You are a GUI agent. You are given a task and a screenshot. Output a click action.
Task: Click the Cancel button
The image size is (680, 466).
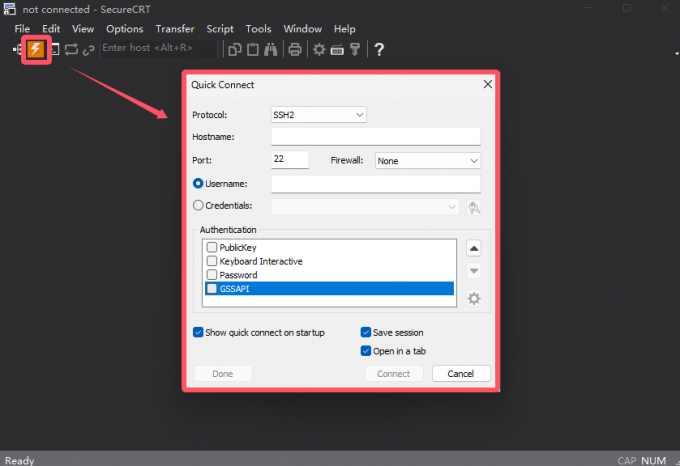click(461, 374)
